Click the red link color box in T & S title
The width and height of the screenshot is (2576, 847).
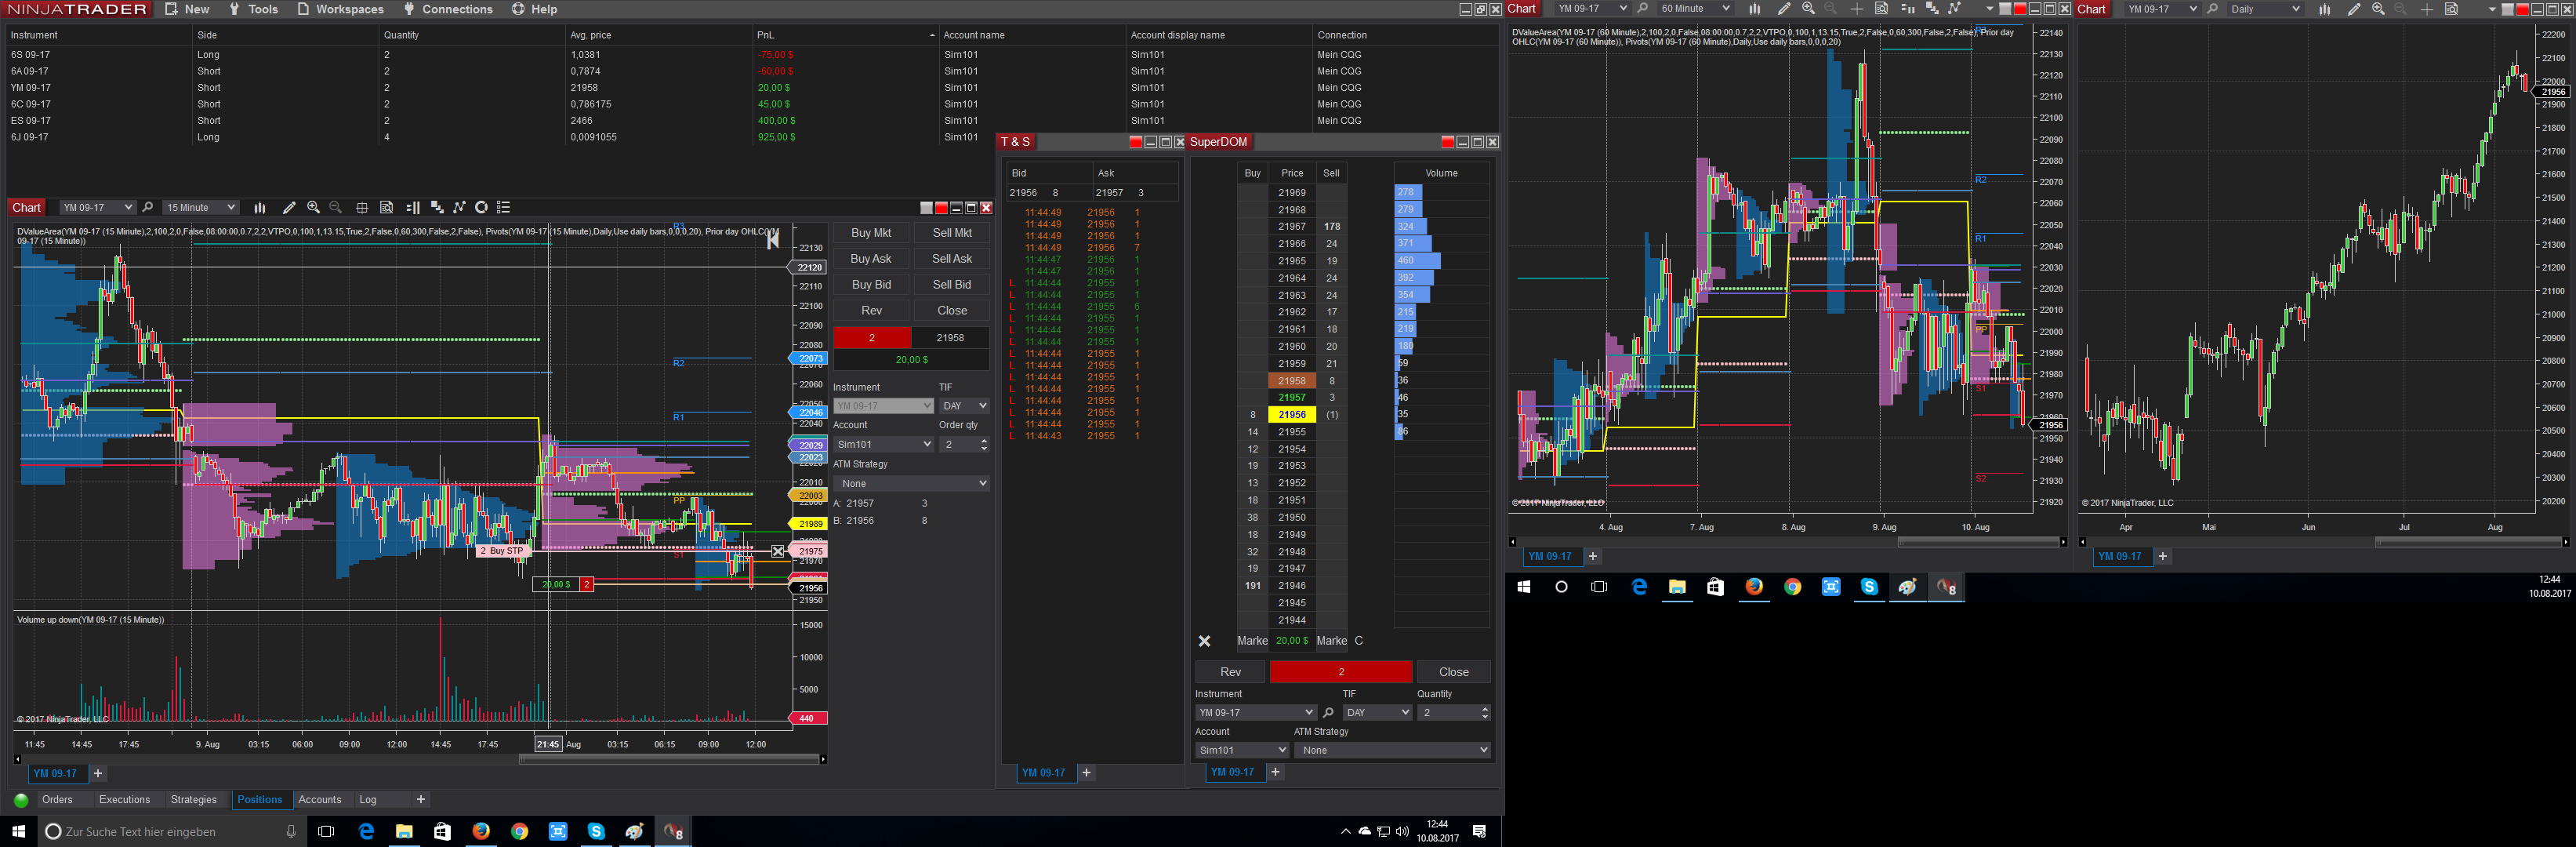click(1135, 142)
